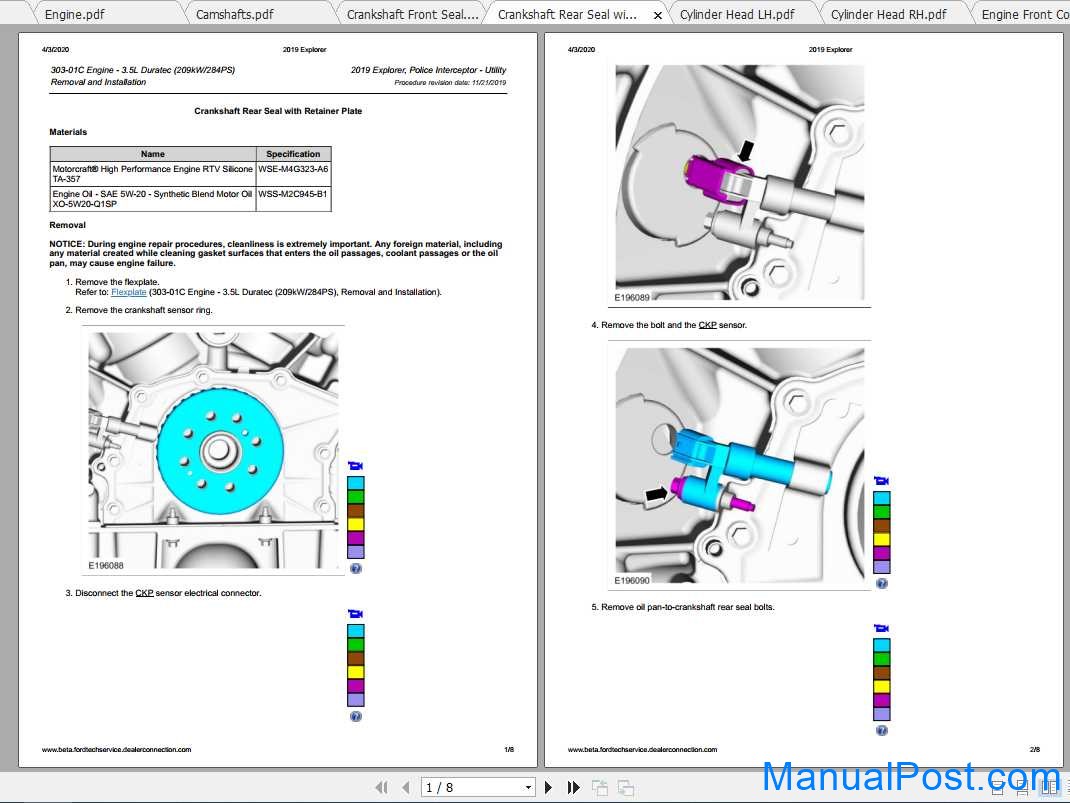Click the camera icon beside step 3
Viewport: 1070px width, 803px height.
(x=356, y=614)
